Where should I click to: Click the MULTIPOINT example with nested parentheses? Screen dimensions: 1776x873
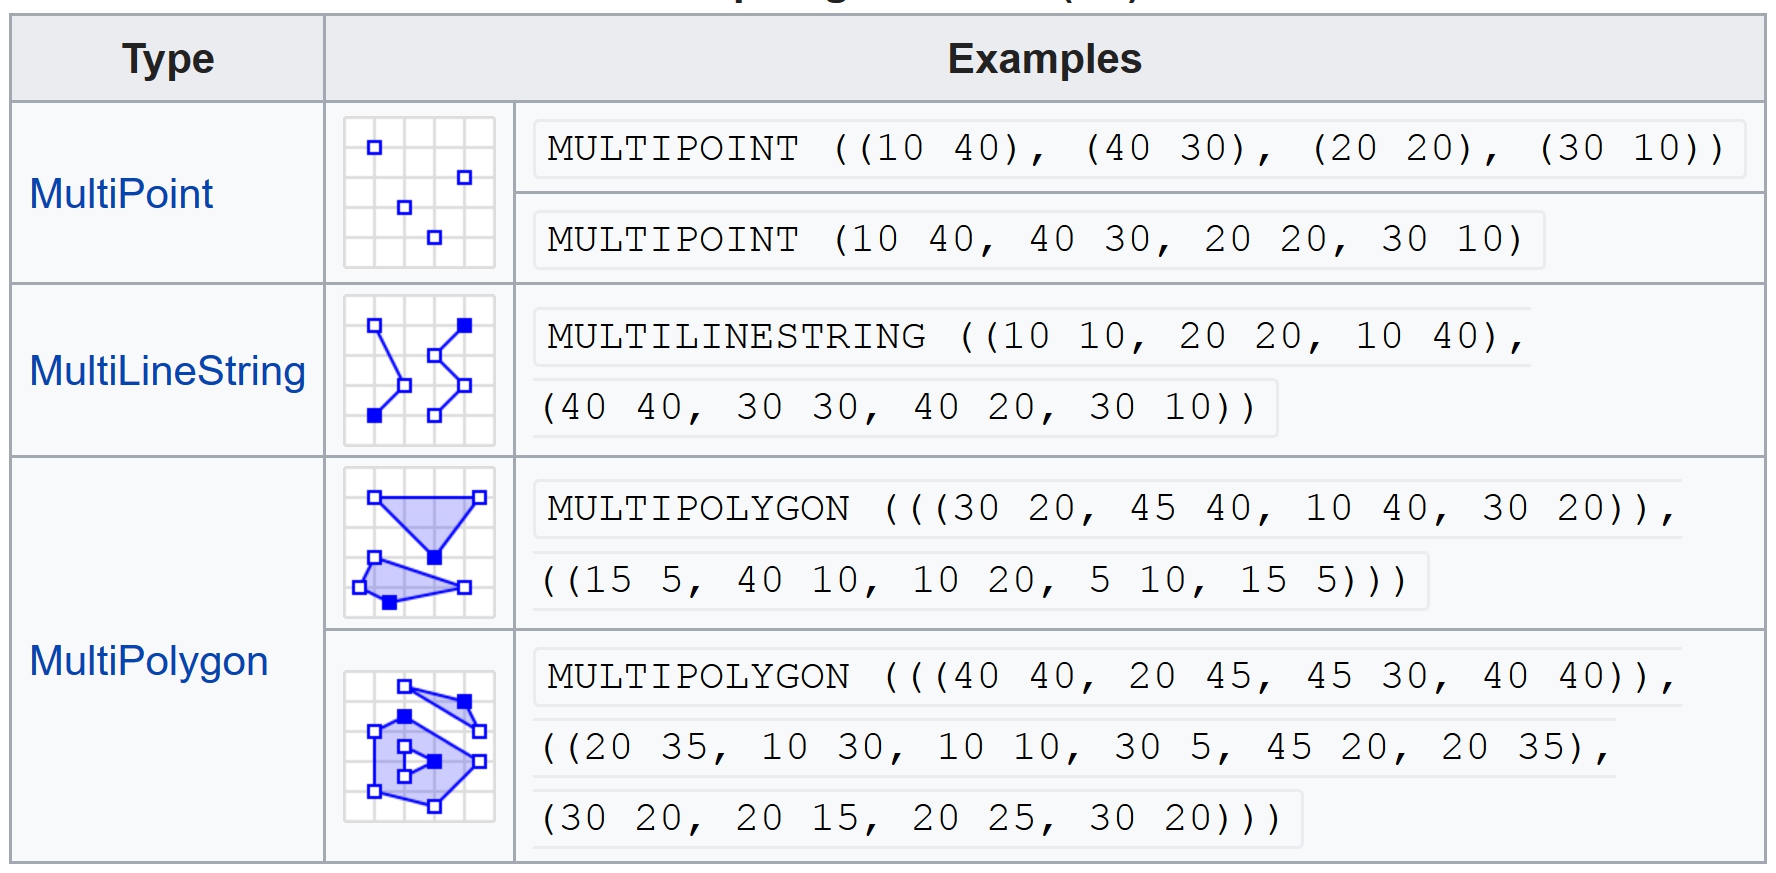pyautogui.click(x=1137, y=149)
